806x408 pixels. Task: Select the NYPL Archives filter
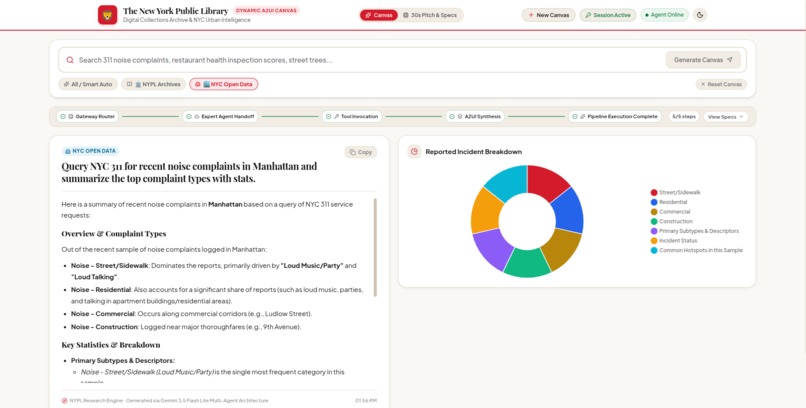point(153,84)
